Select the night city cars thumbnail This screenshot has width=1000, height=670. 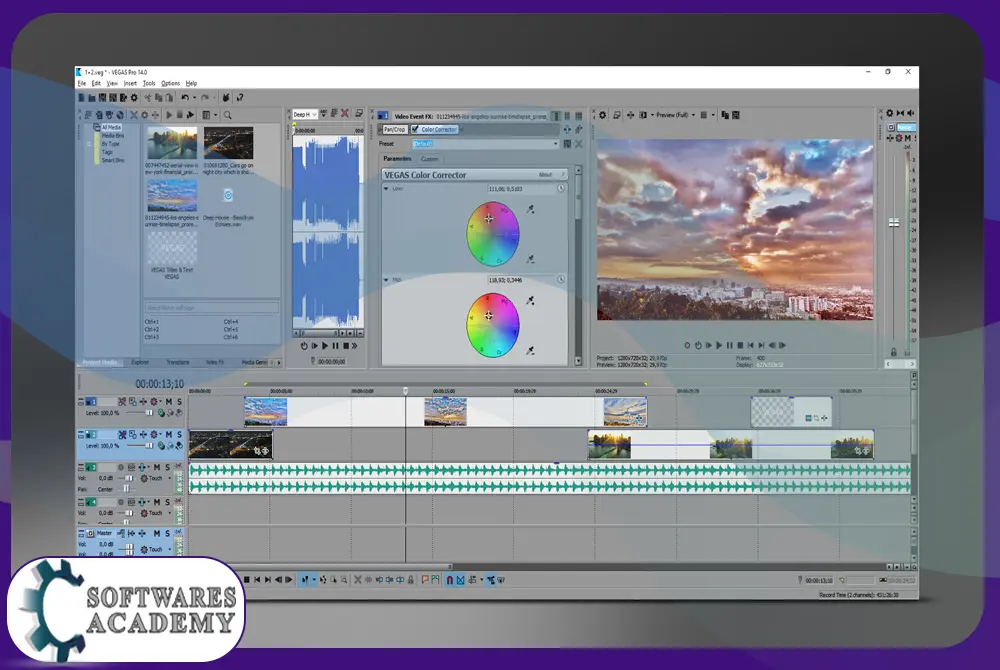pos(228,143)
